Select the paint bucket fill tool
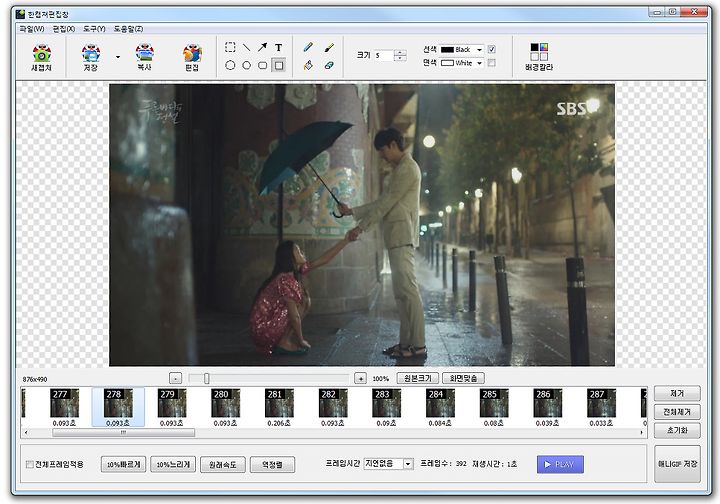 [x=308, y=65]
